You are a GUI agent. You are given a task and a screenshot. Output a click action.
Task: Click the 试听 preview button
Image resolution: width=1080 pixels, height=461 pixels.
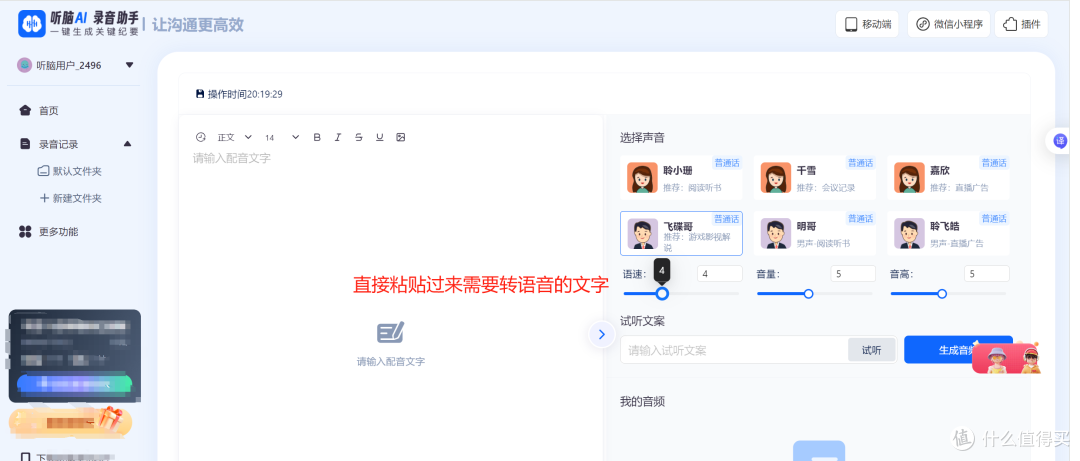(x=871, y=350)
